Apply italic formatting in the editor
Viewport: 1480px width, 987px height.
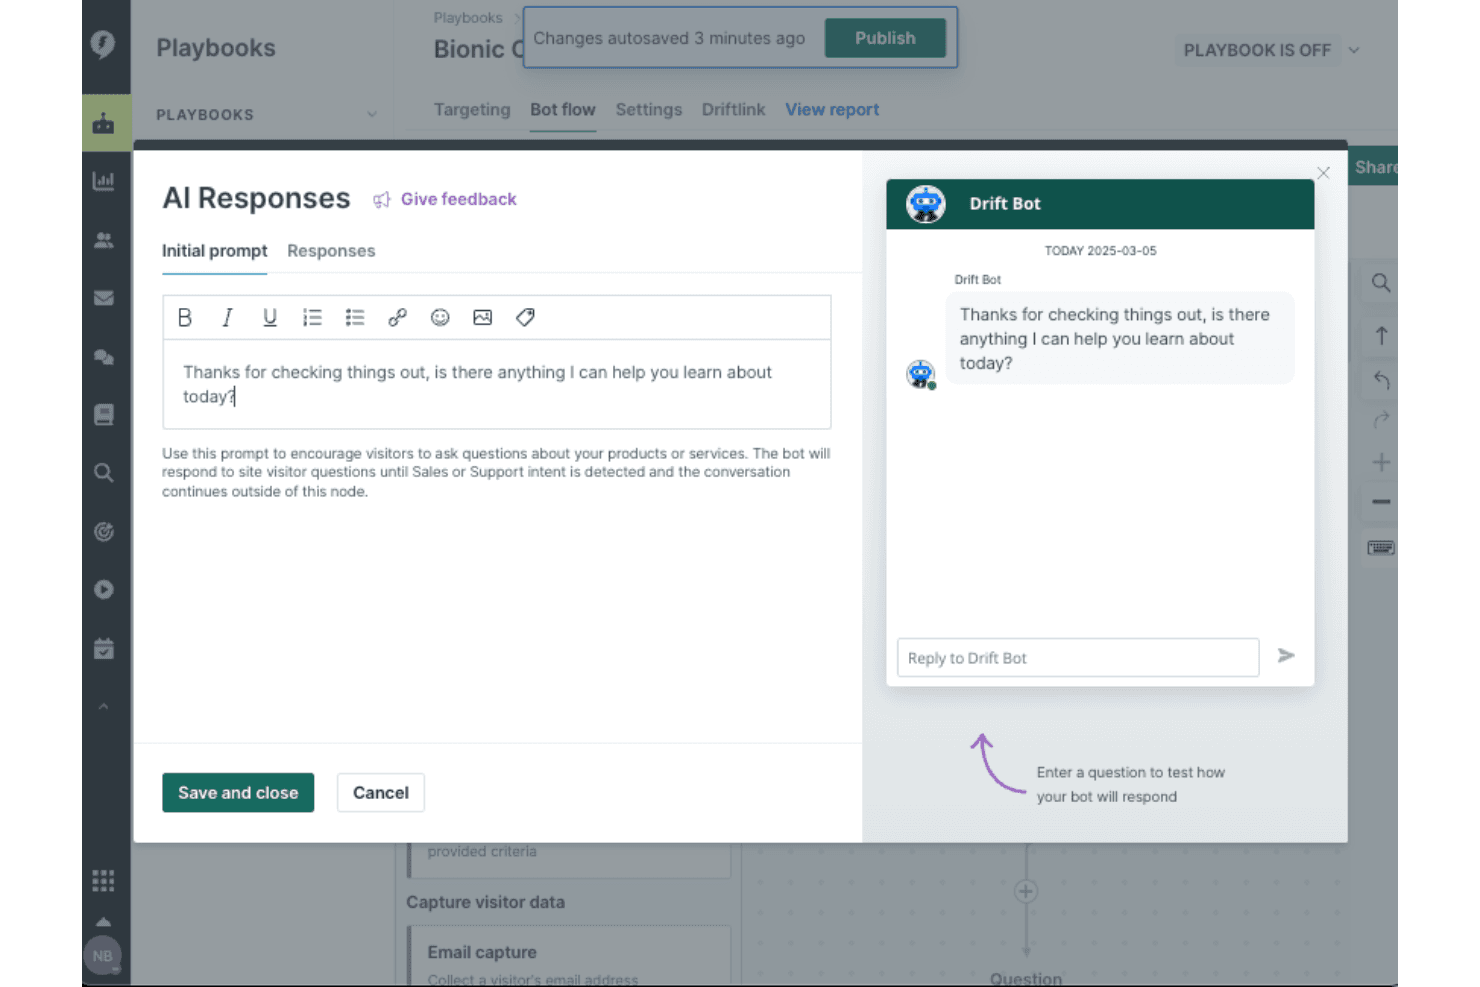(227, 318)
